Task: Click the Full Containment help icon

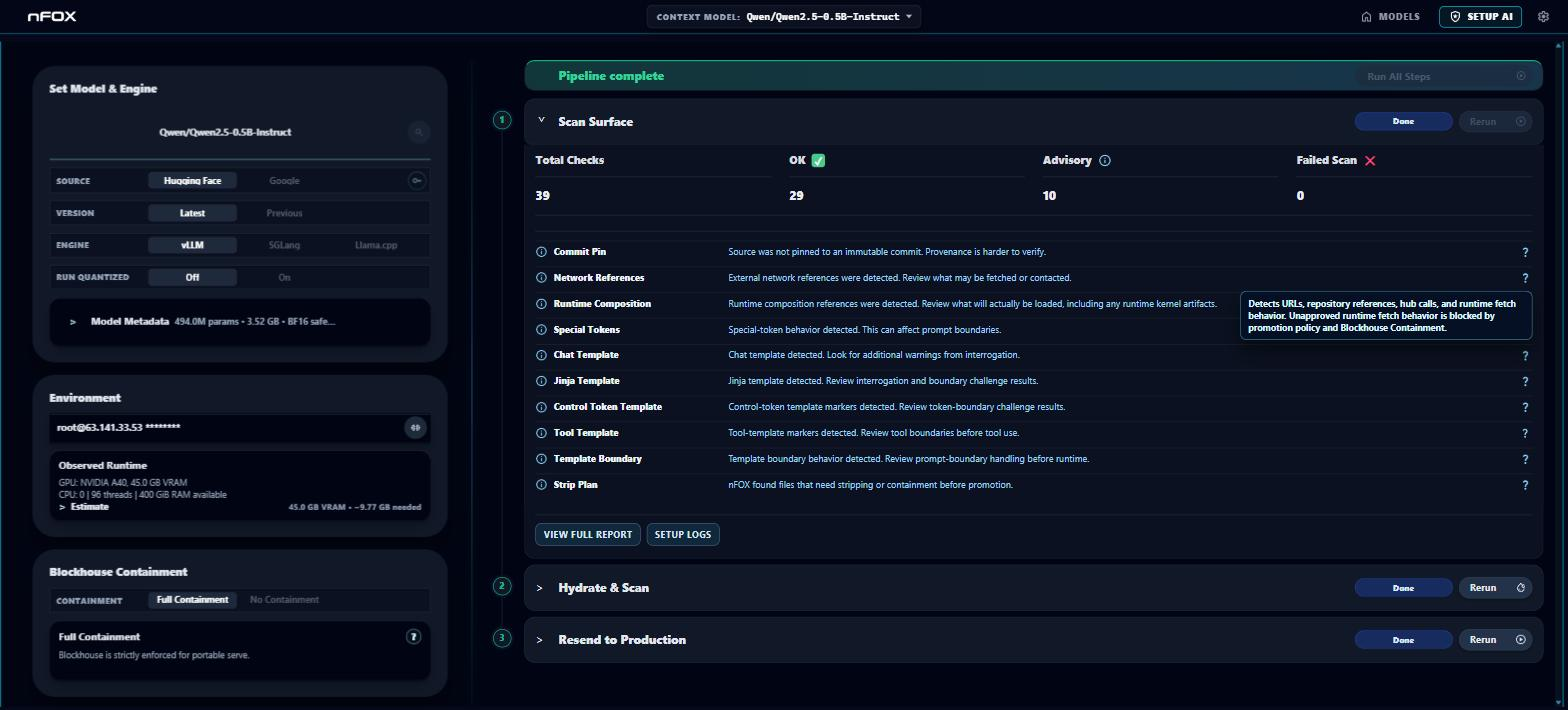Action: pyautogui.click(x=413, y=637)
